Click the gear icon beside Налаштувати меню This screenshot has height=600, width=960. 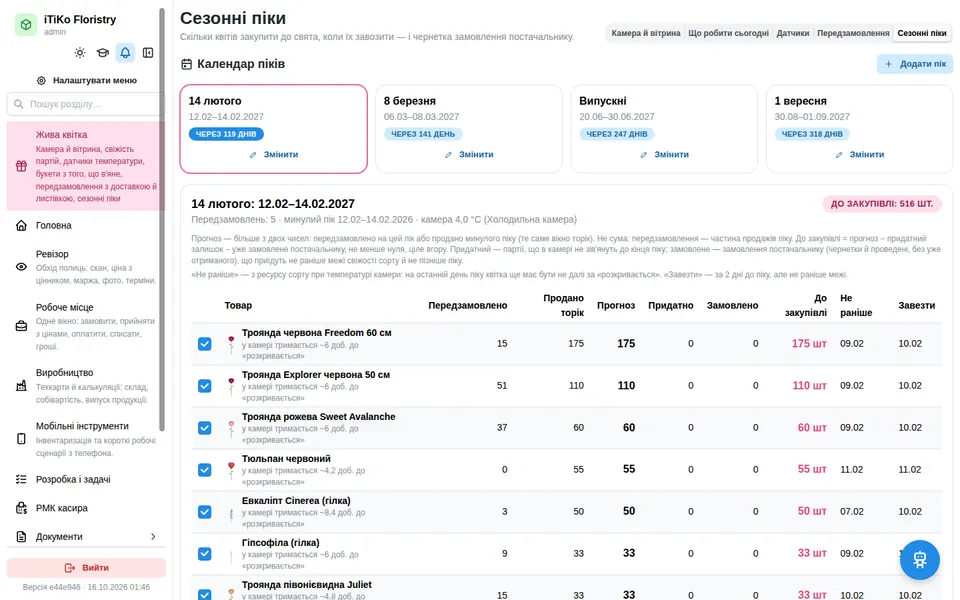click(x=42, y=80)
